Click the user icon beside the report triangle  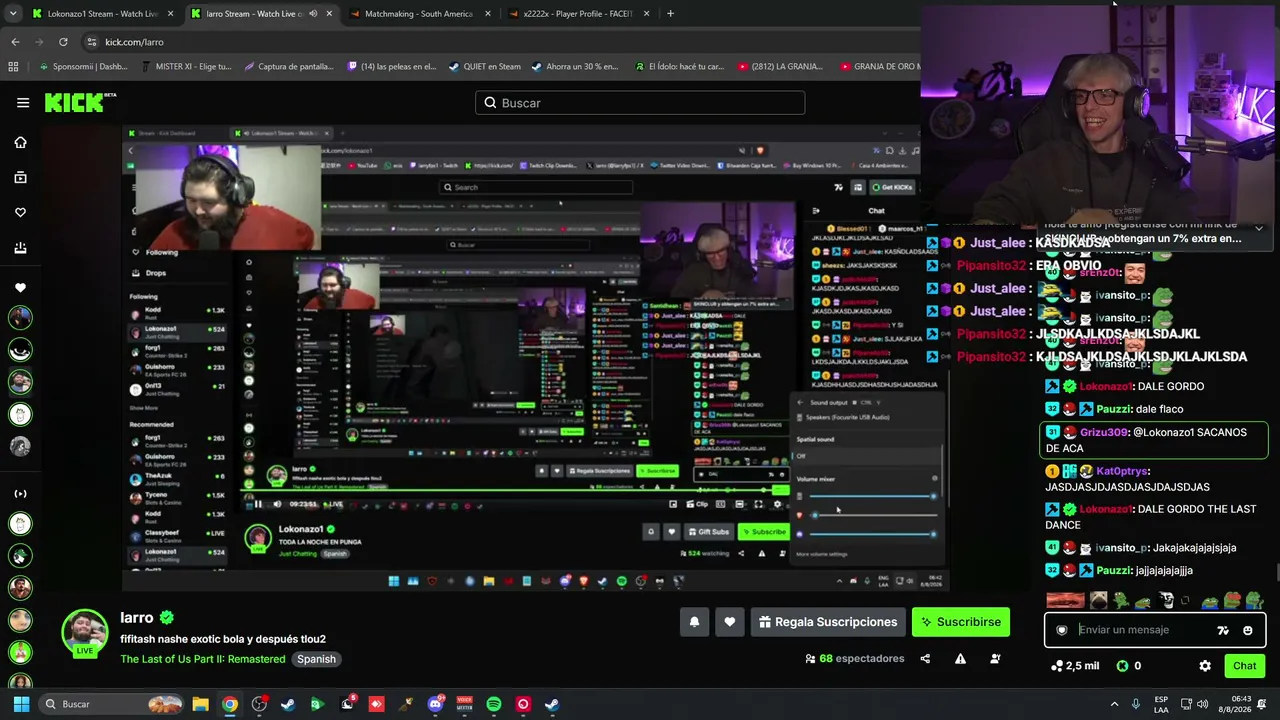point(995,659)
